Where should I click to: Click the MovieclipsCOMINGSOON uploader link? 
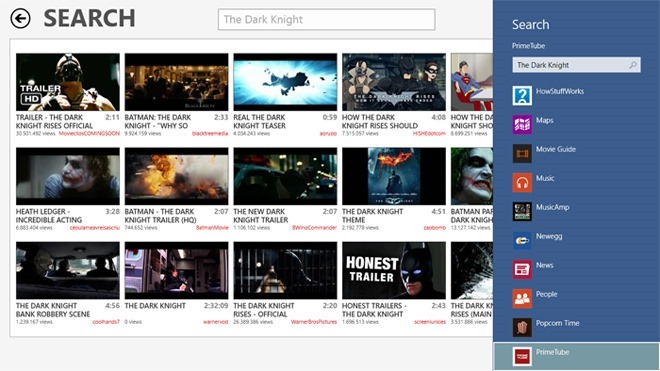pos(89,133)
